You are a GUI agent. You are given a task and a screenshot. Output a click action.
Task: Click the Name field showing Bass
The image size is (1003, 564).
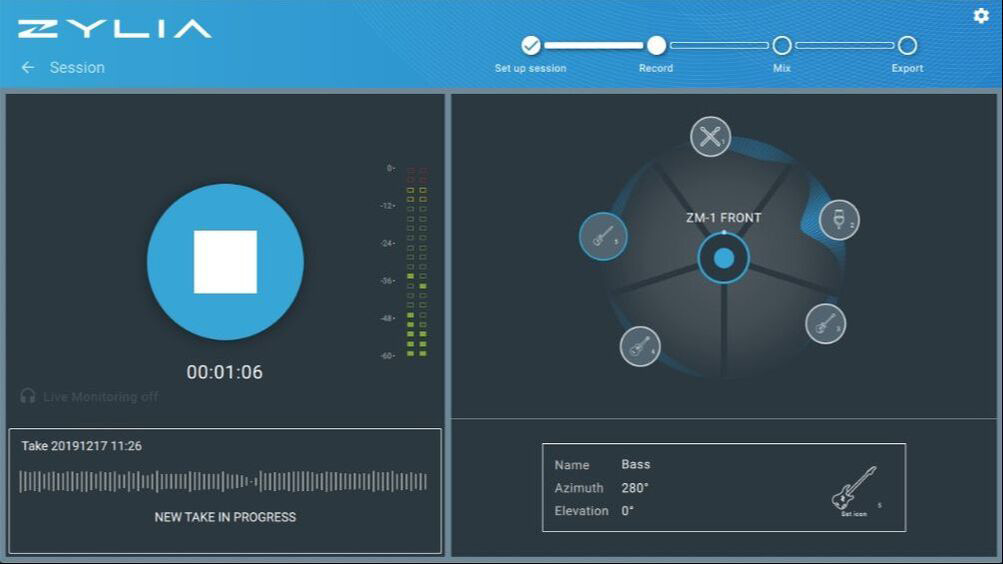636,464
